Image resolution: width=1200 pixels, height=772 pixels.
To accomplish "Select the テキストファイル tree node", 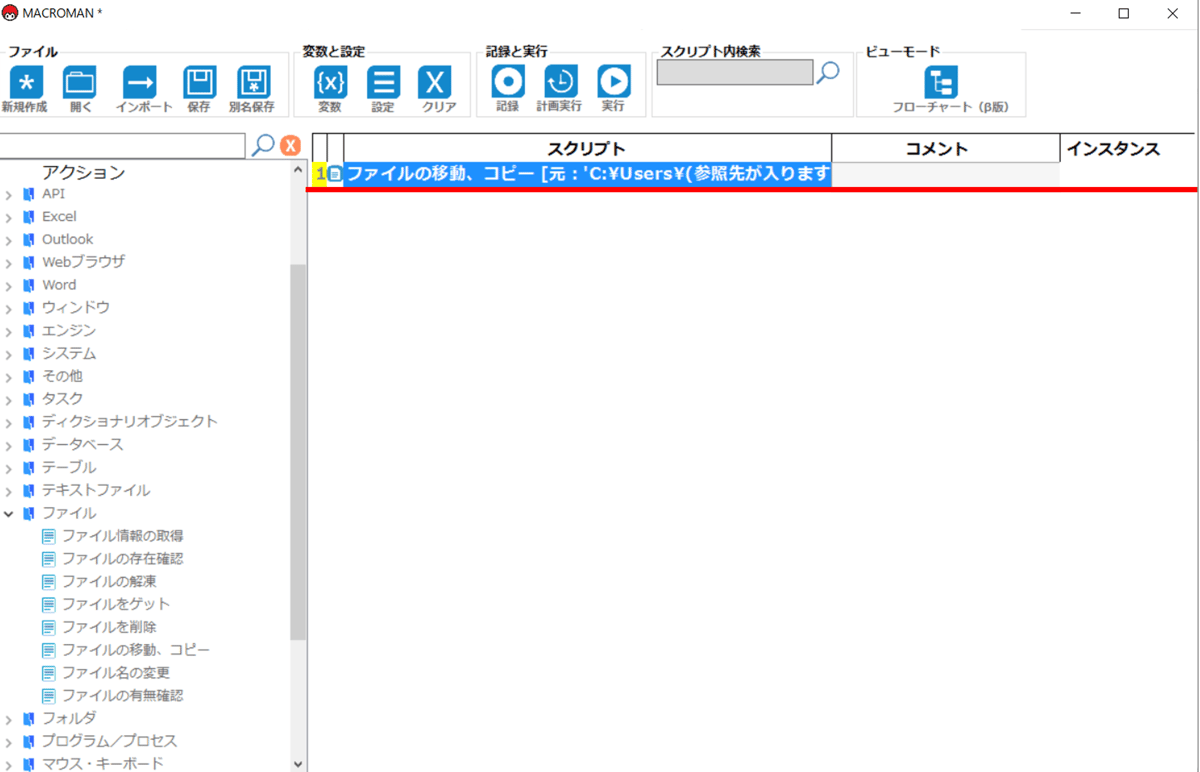I will tap(96, 490).
